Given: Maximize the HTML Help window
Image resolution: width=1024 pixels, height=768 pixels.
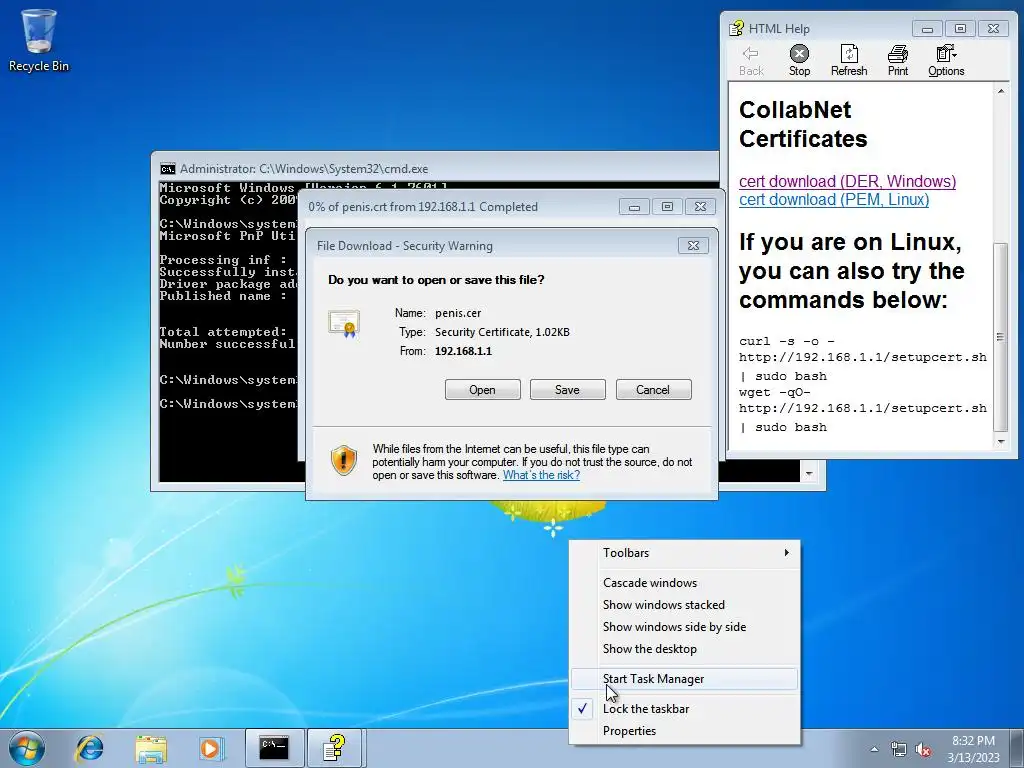Looking at the screenshot, I should click(960, 29).
